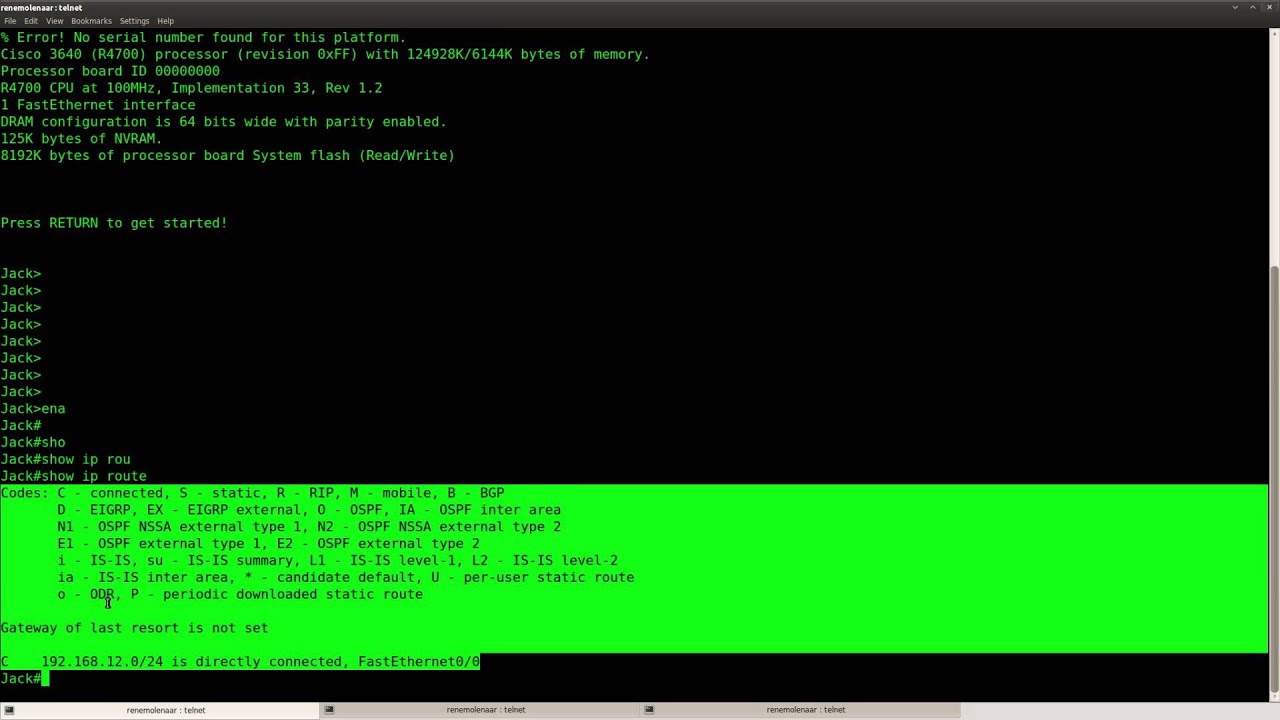Click the final 'Jack#' prompt with cursor
1280x720 pixels.
(24, 679)
